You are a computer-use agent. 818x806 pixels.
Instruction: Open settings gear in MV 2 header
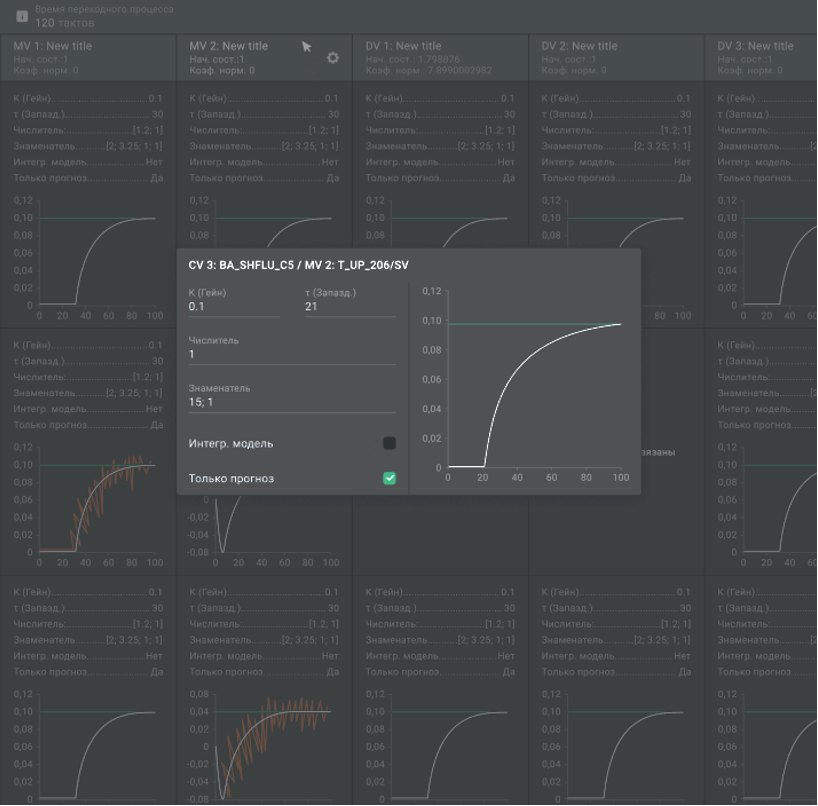(332, 57)
